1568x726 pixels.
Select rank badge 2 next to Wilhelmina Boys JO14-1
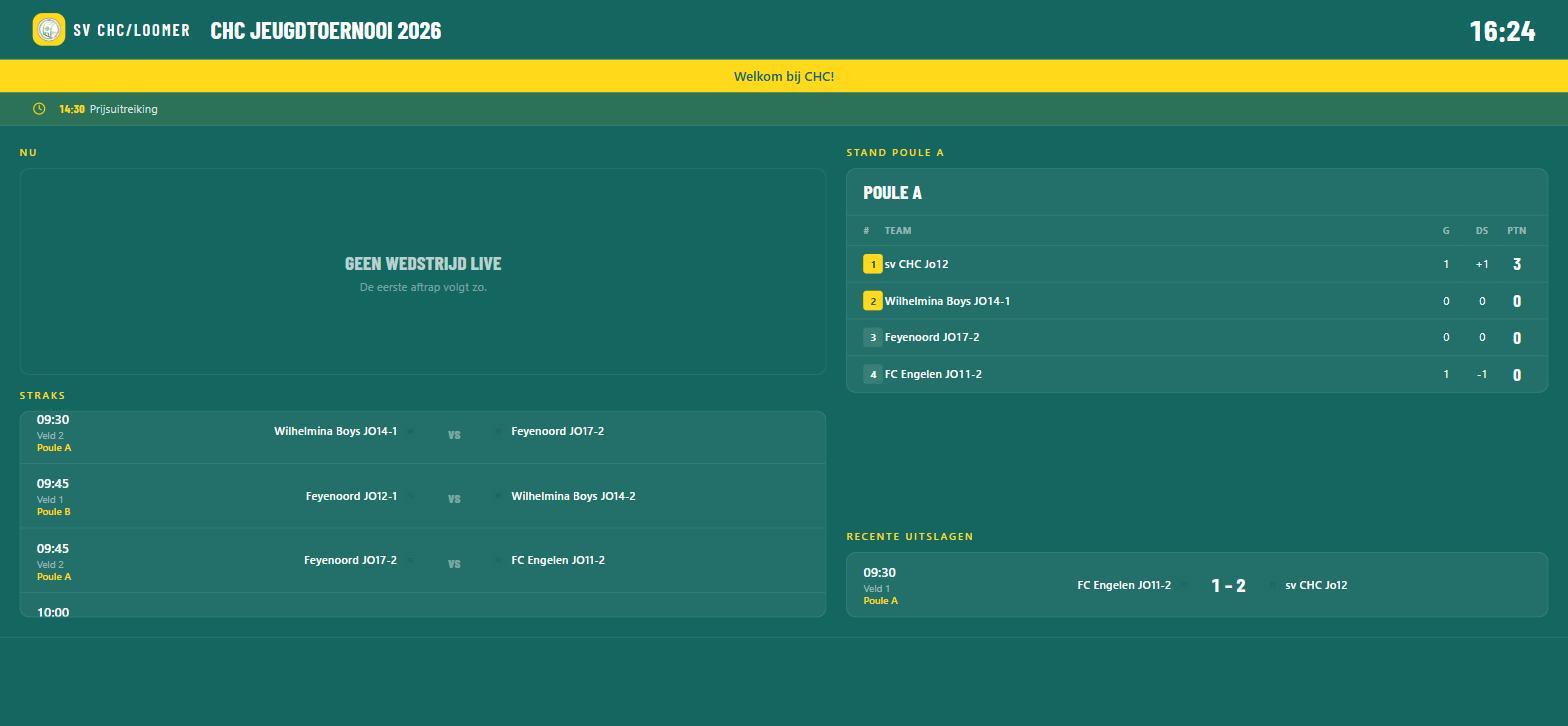[x=873, y=301]
